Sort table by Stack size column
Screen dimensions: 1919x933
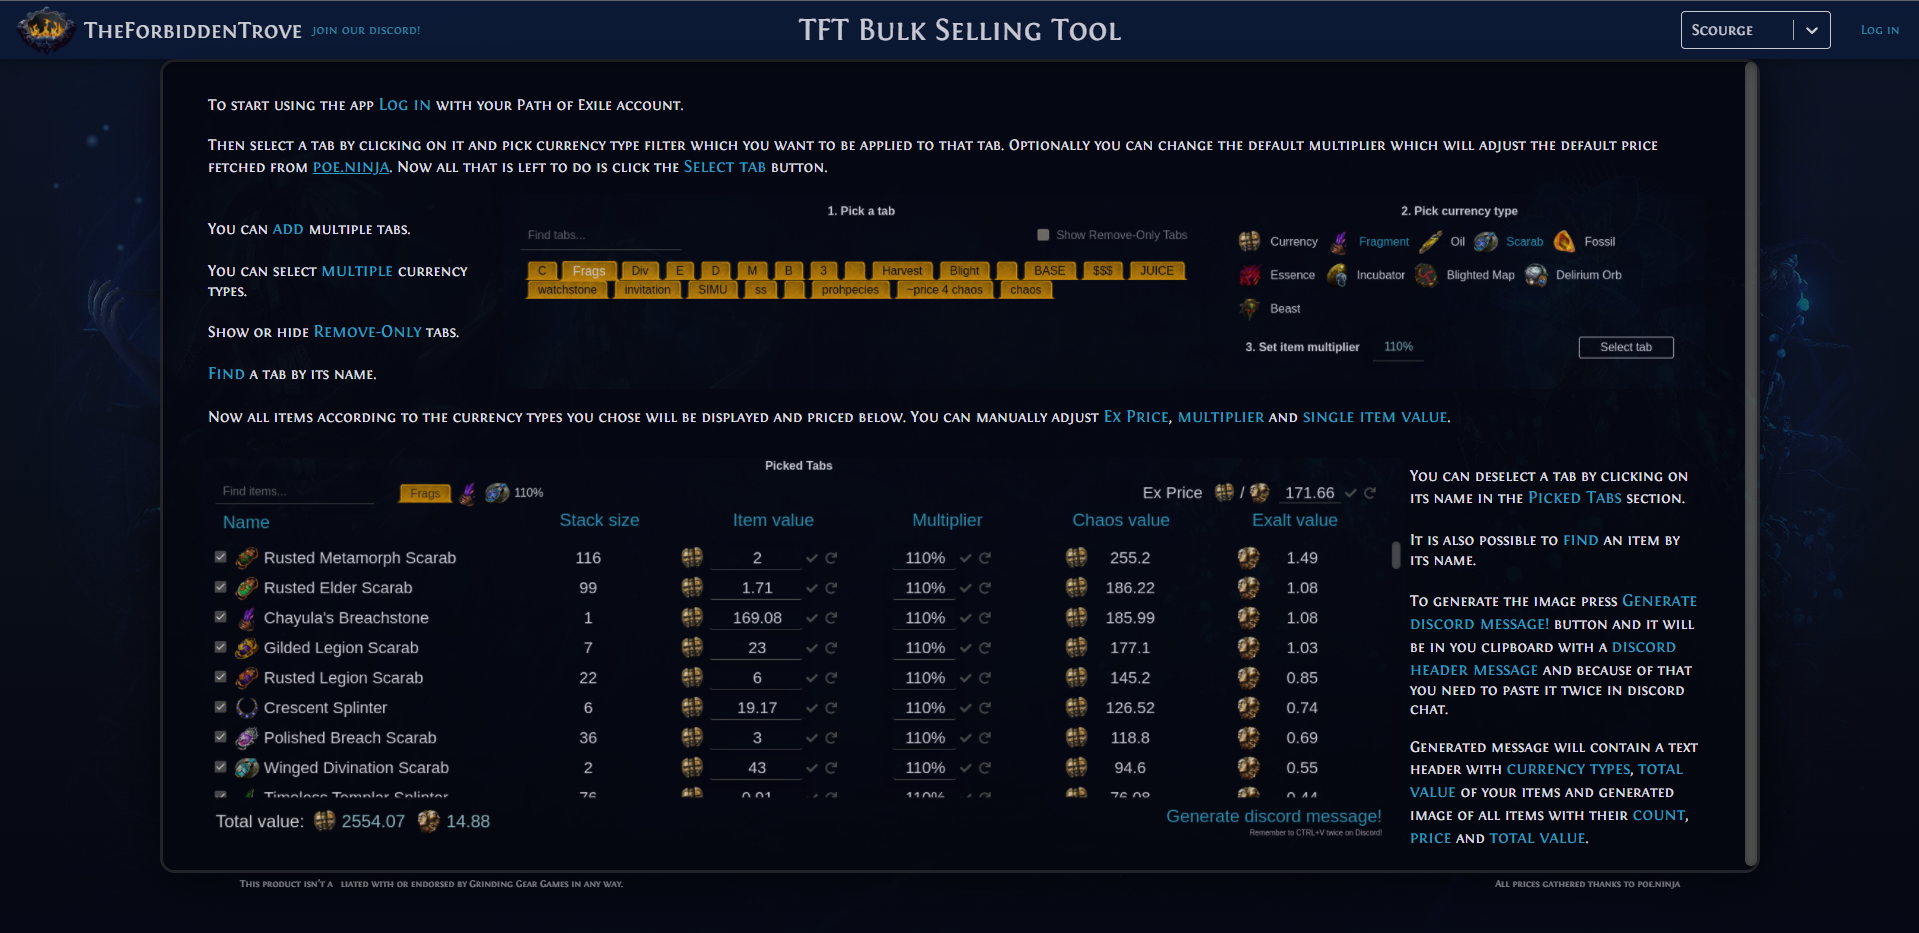[x=599, y=520]
